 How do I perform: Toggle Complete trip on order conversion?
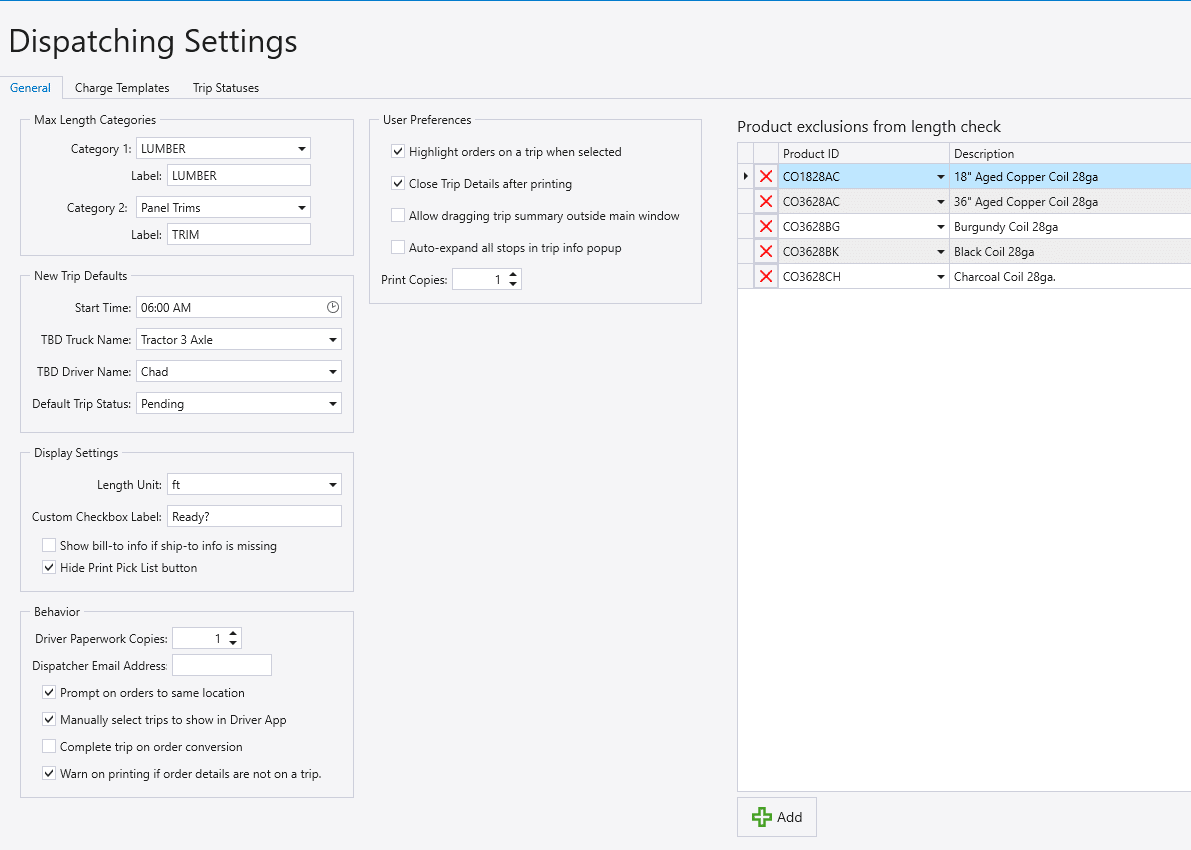[49, 747]
